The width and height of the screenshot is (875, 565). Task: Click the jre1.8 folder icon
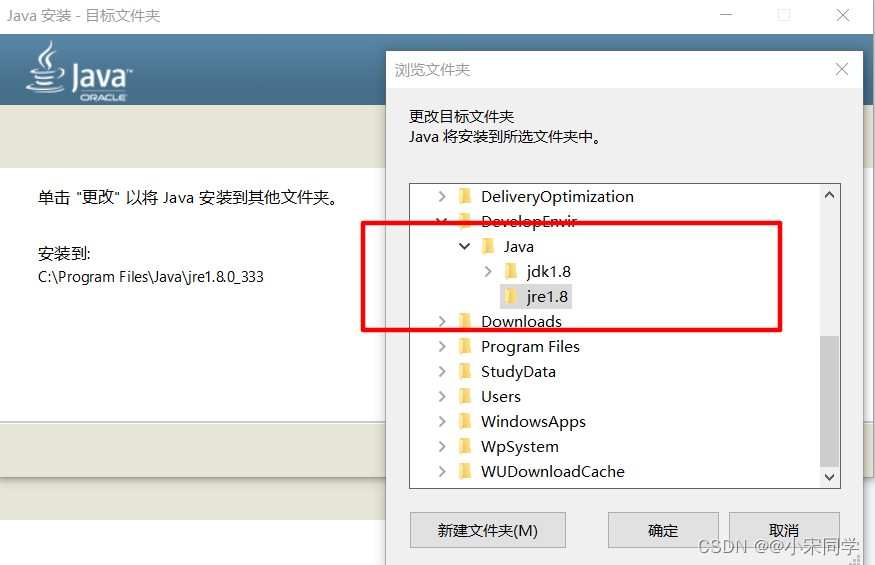511,296
